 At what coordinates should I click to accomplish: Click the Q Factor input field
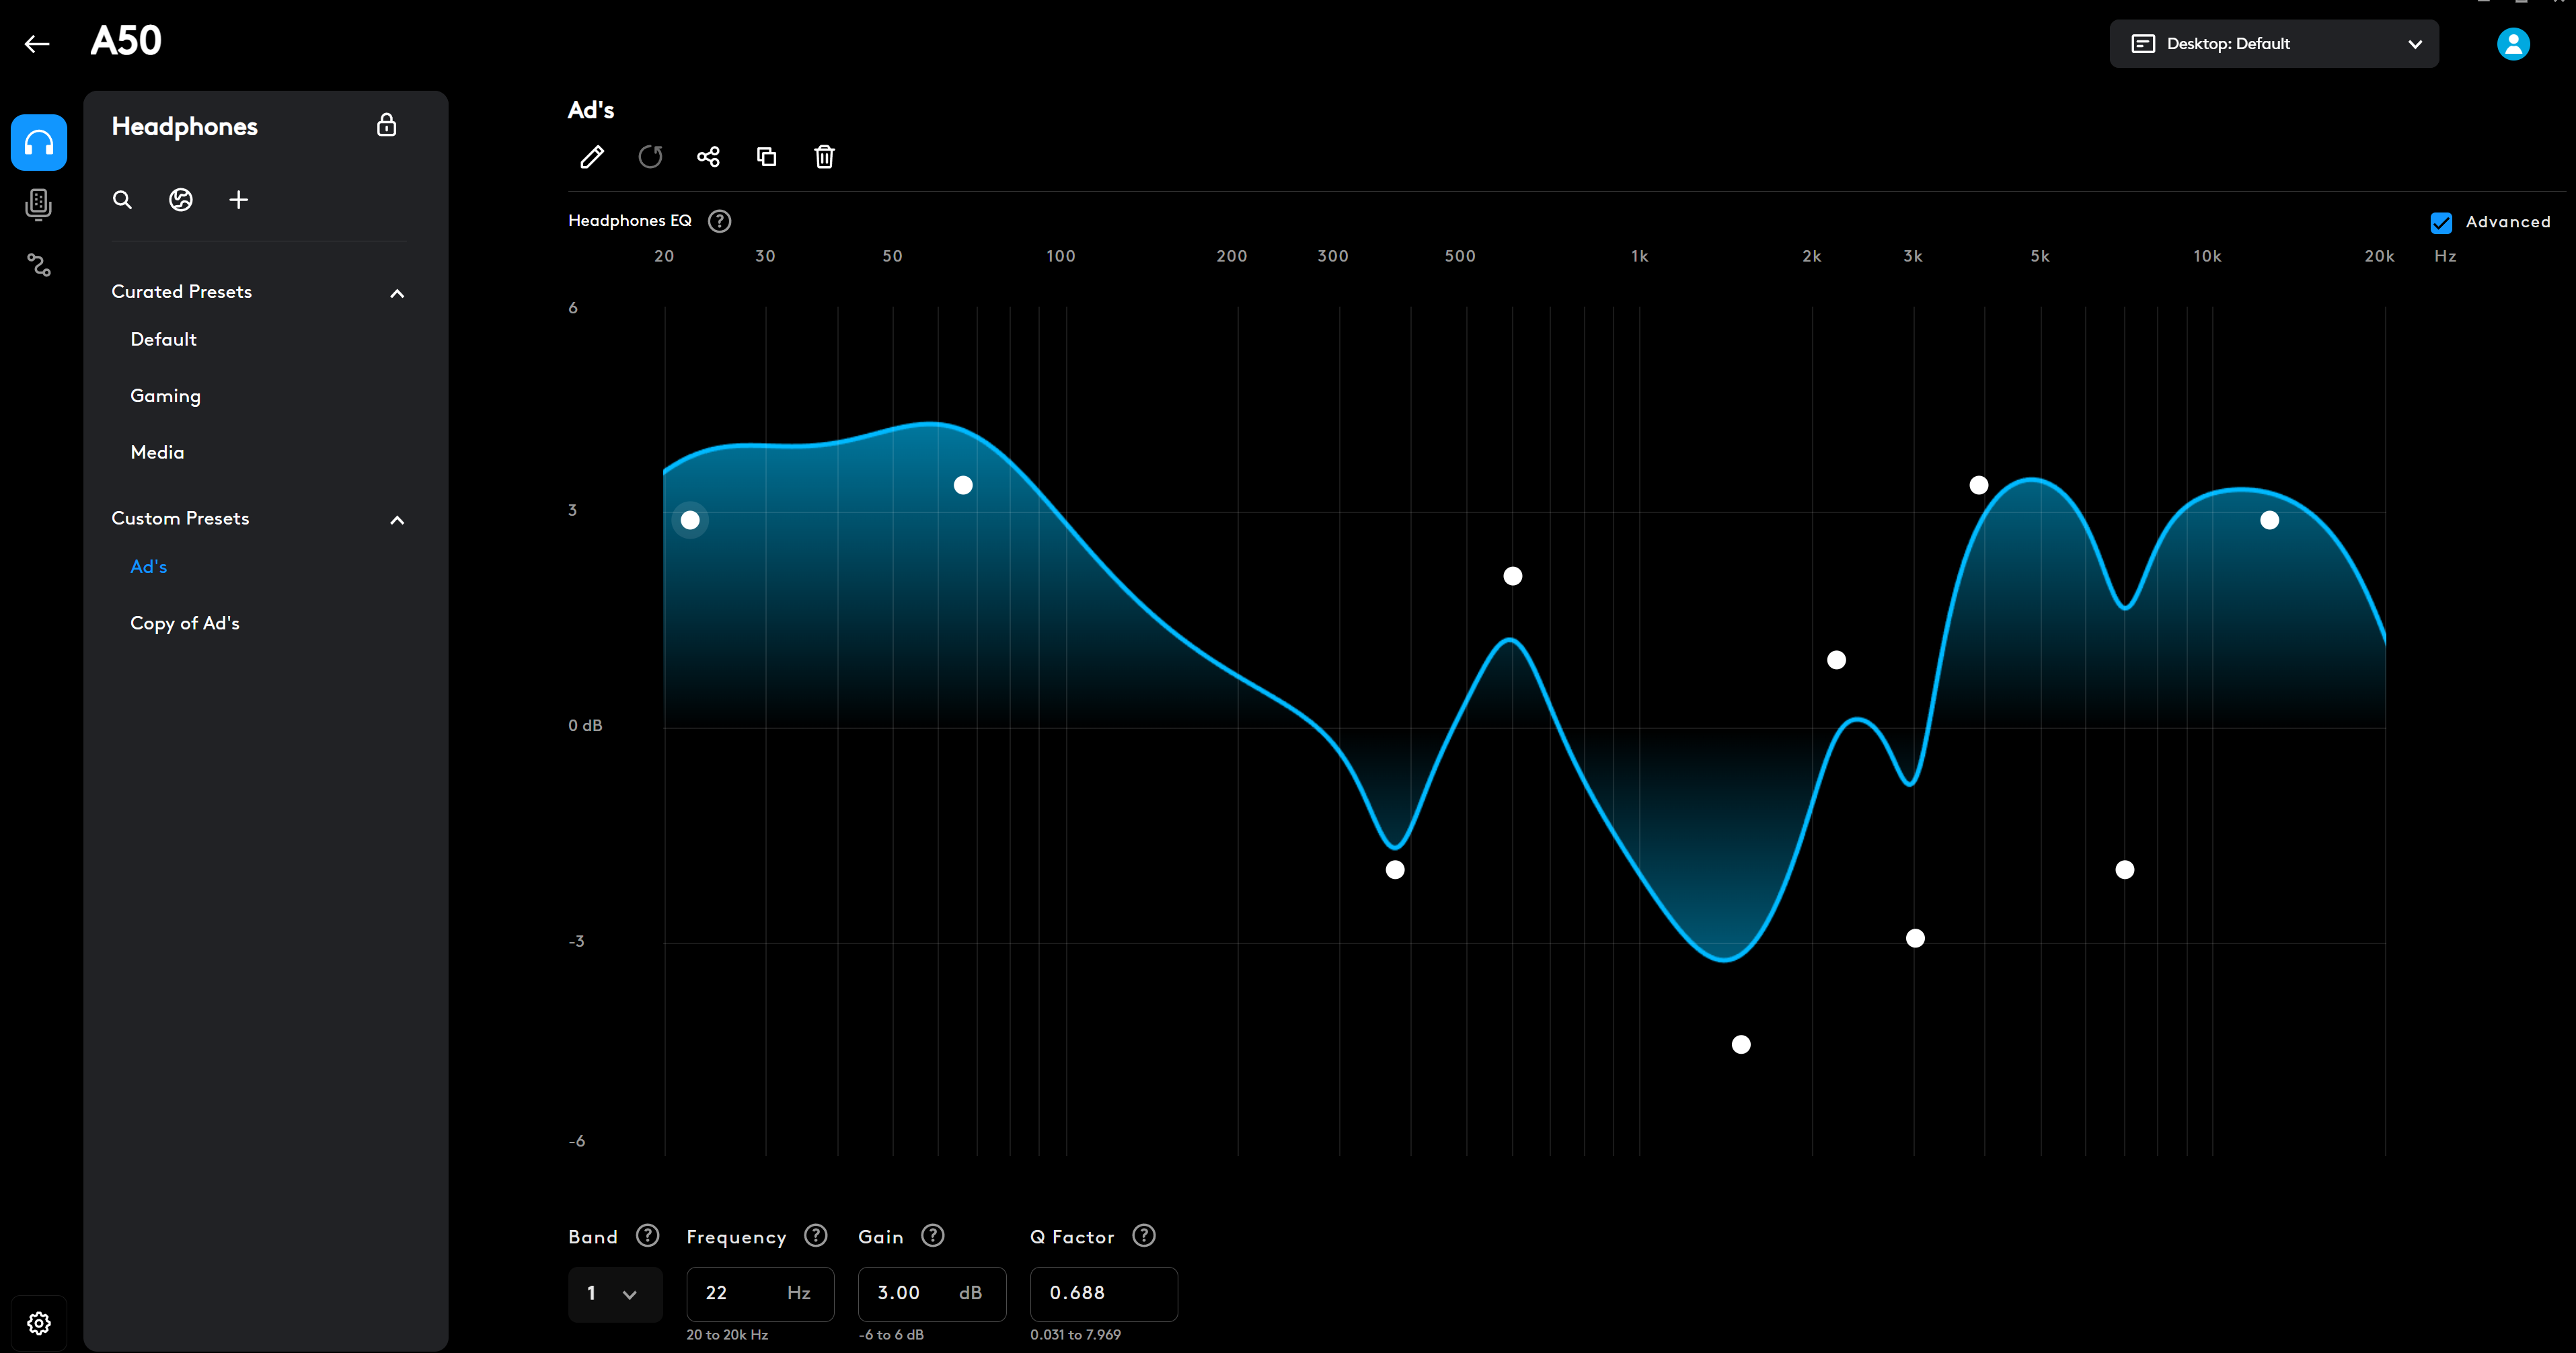pyautogui.click(x=1103, y=1294)
